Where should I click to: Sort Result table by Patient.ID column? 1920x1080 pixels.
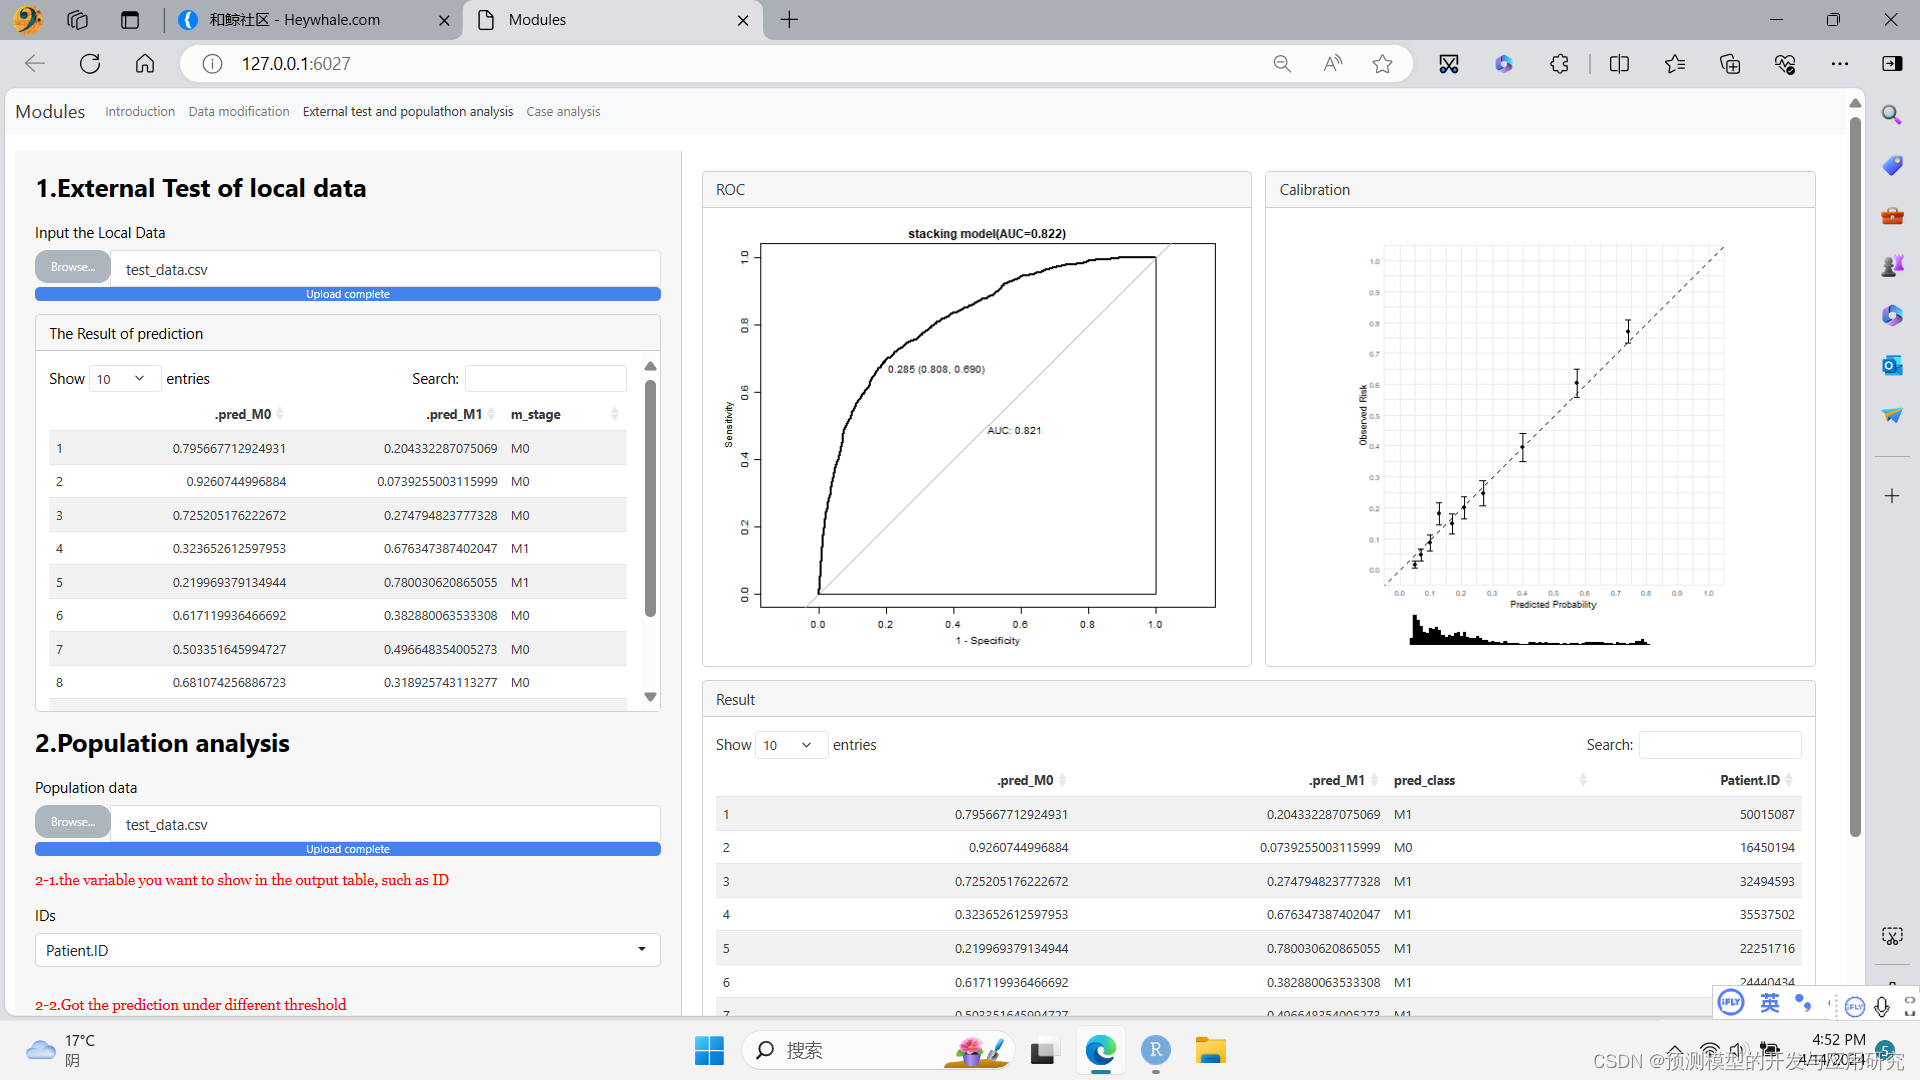point(1756,781)
